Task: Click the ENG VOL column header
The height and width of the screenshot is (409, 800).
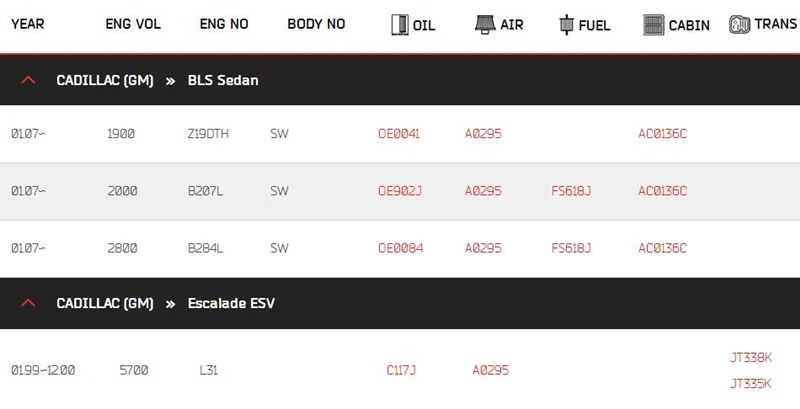Action: pos(132,24)
